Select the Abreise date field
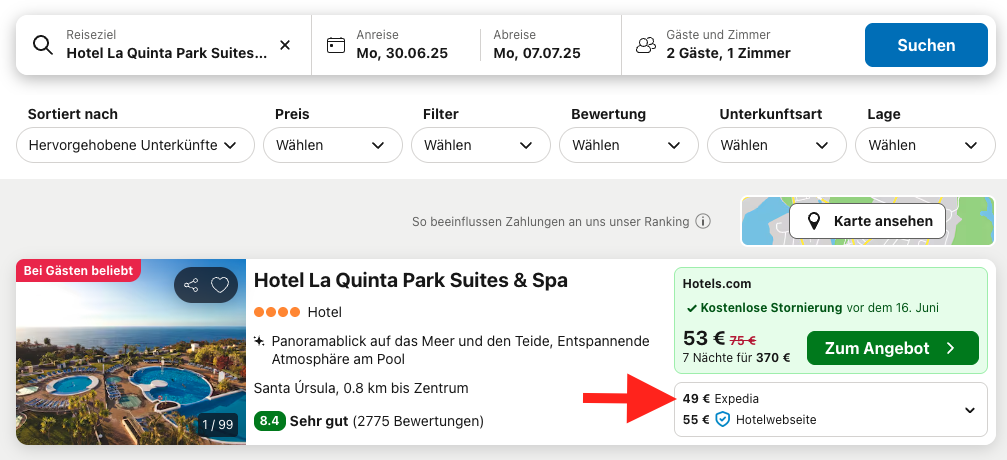The image size is (1007, 460). point(550,45)
